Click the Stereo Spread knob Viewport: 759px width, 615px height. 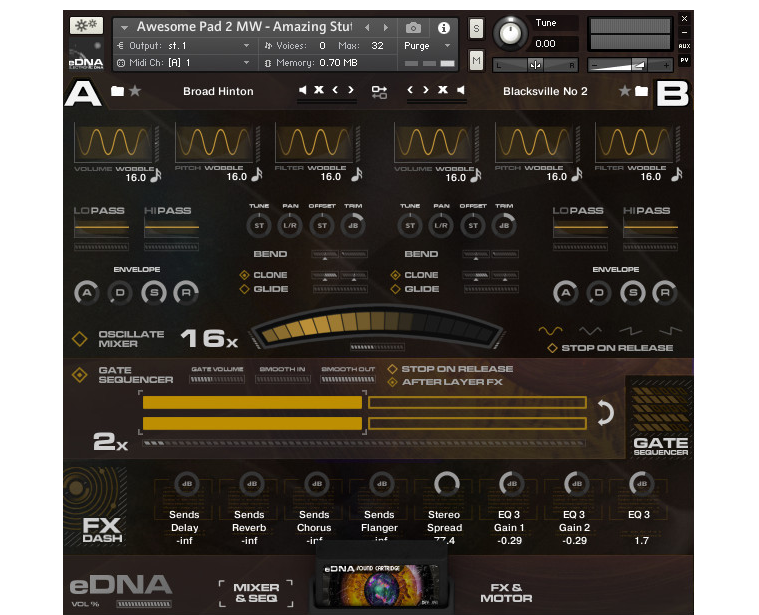446,483
